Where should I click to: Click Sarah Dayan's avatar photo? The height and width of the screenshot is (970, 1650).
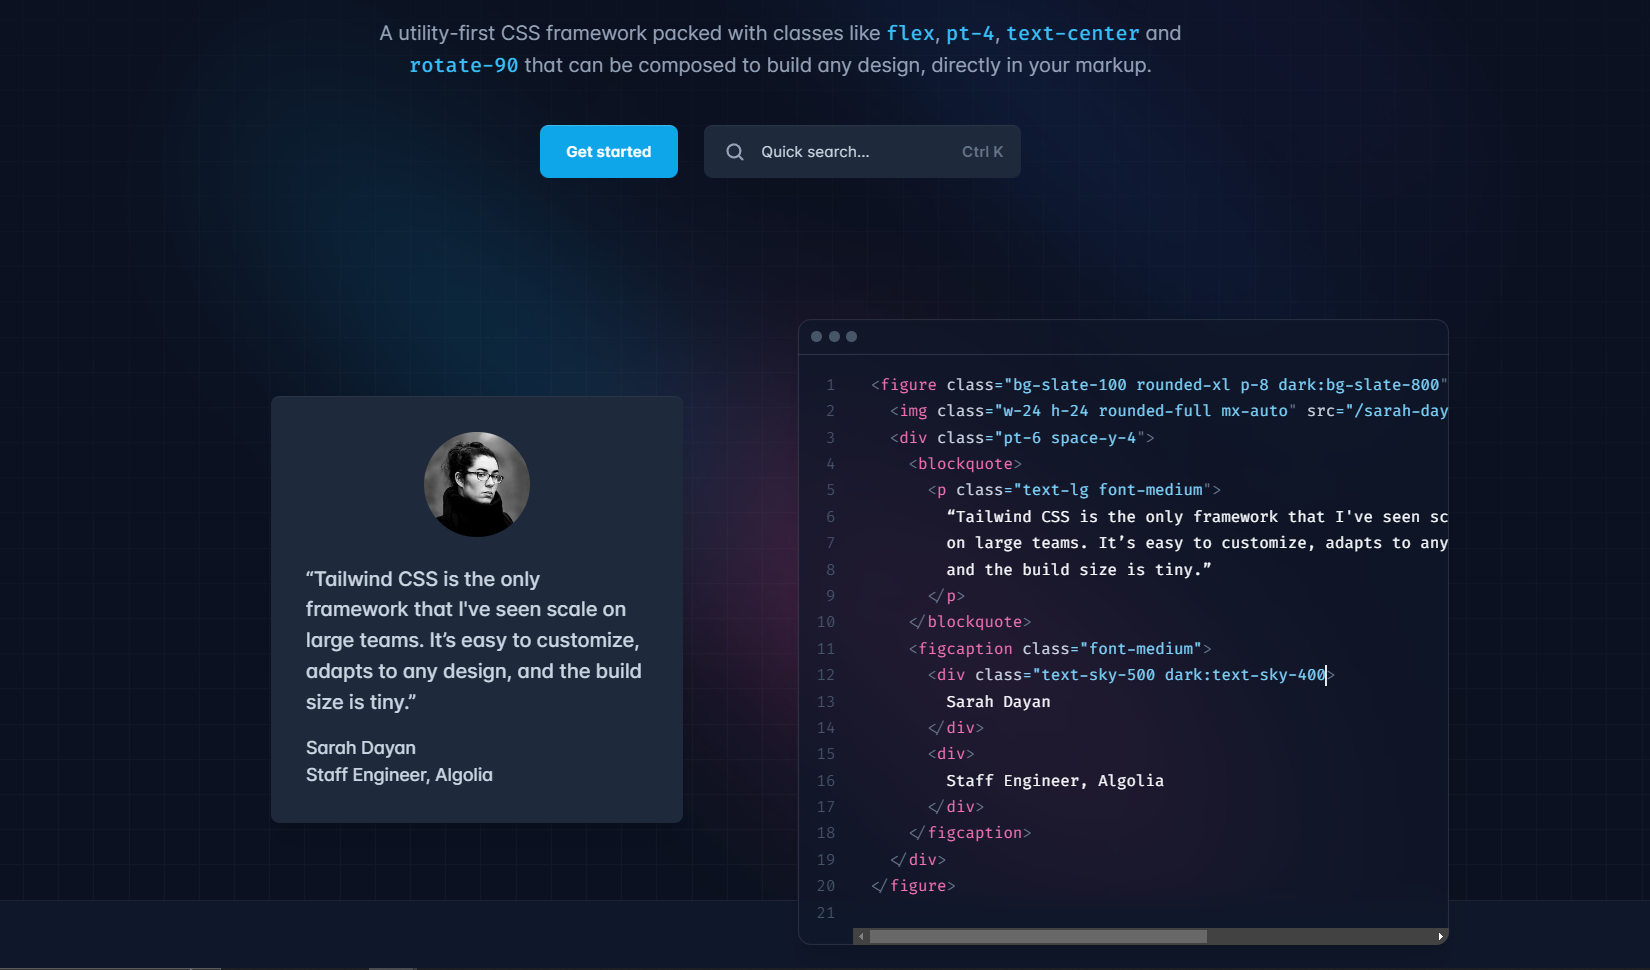pos(477,484)
